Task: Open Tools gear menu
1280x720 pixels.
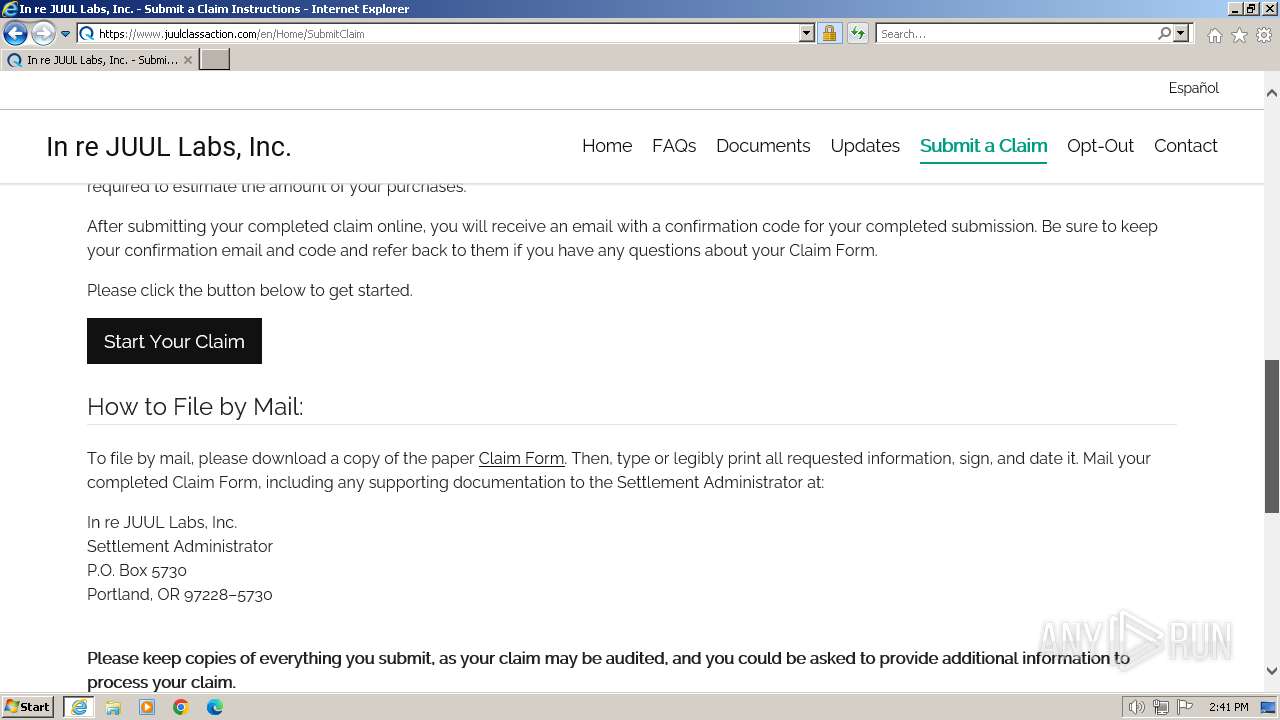Action: tap(1264, 35)
